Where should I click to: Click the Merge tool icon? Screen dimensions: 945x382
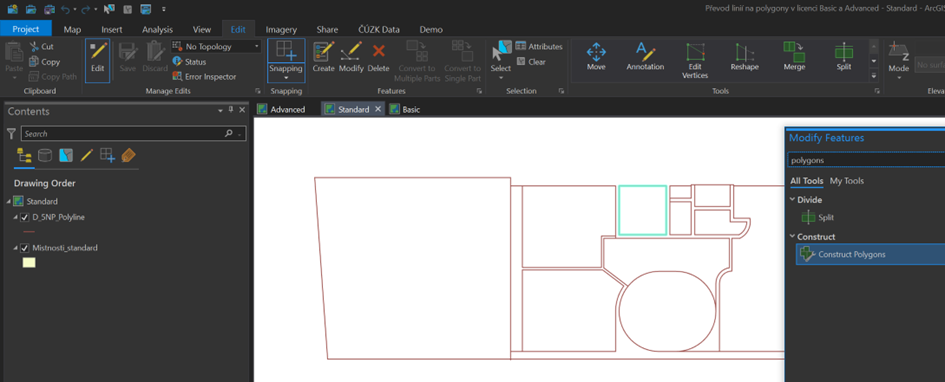click(x=794, y=52)
